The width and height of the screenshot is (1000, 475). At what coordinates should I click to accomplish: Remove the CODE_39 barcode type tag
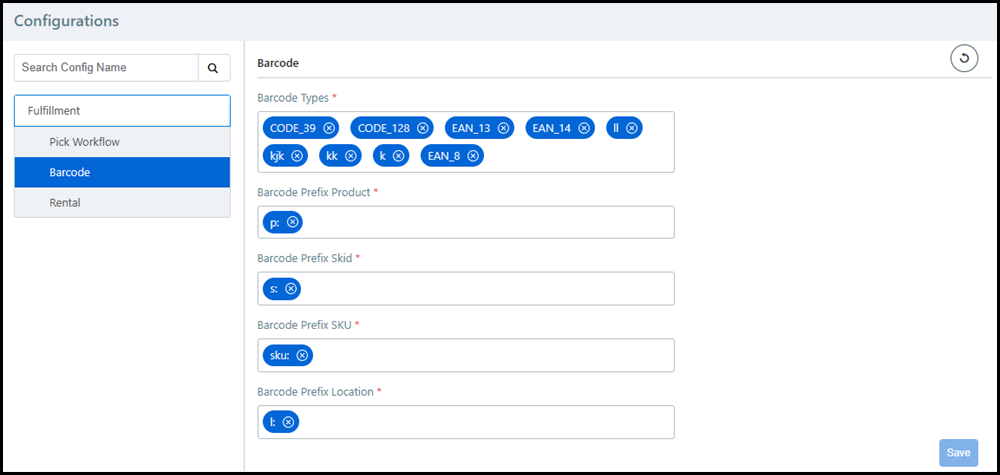click(x=329, y=128)
